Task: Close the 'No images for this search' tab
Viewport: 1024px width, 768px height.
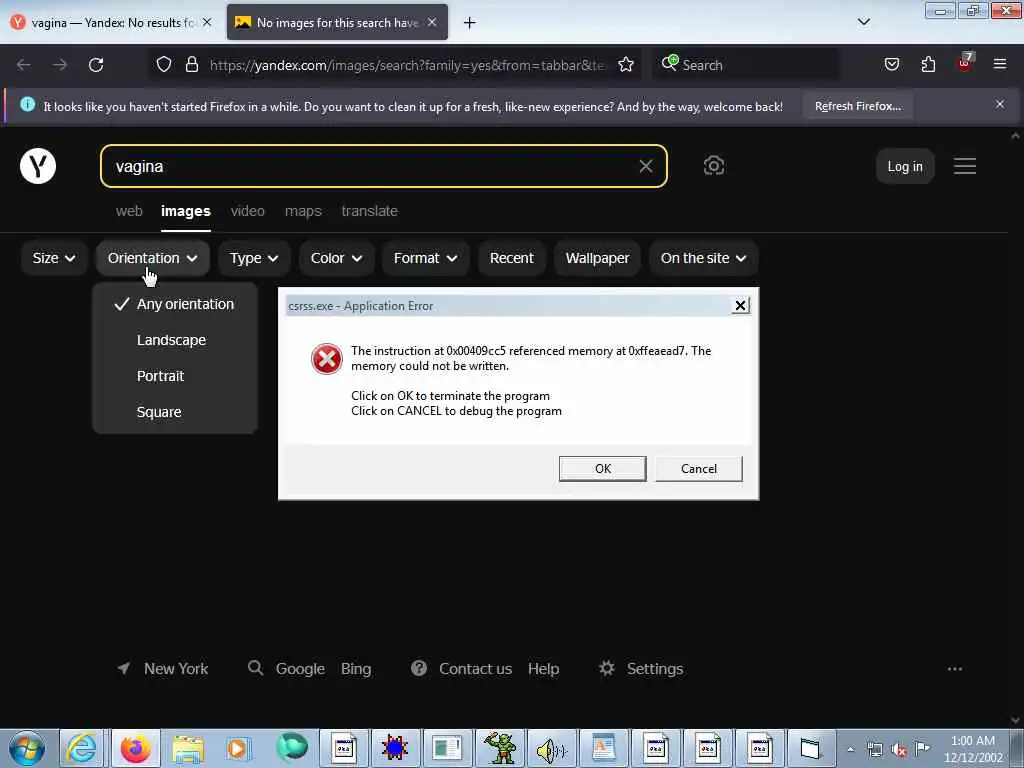Action: (432, 22)
